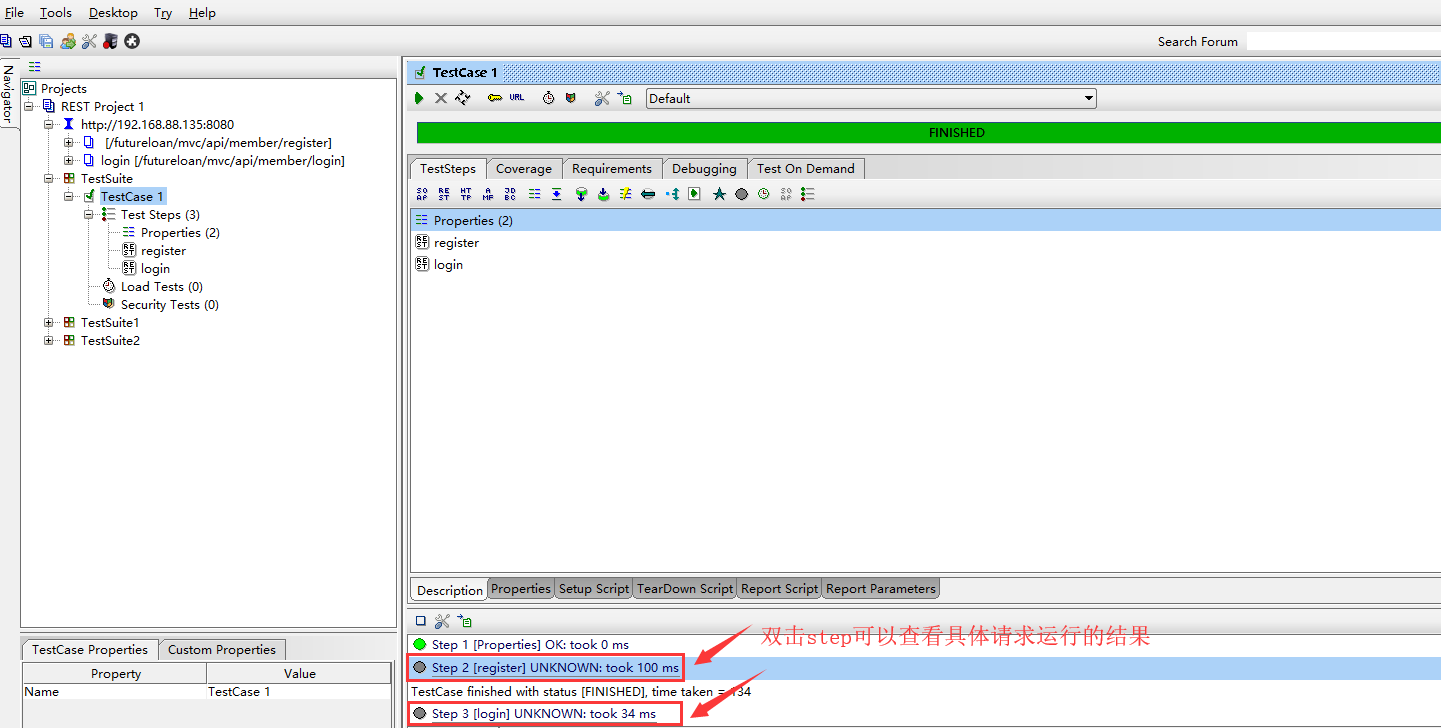This screenshot has height=728, width=1441.
Task: Click the URL endpoint icon
Action: pos(516,98)
